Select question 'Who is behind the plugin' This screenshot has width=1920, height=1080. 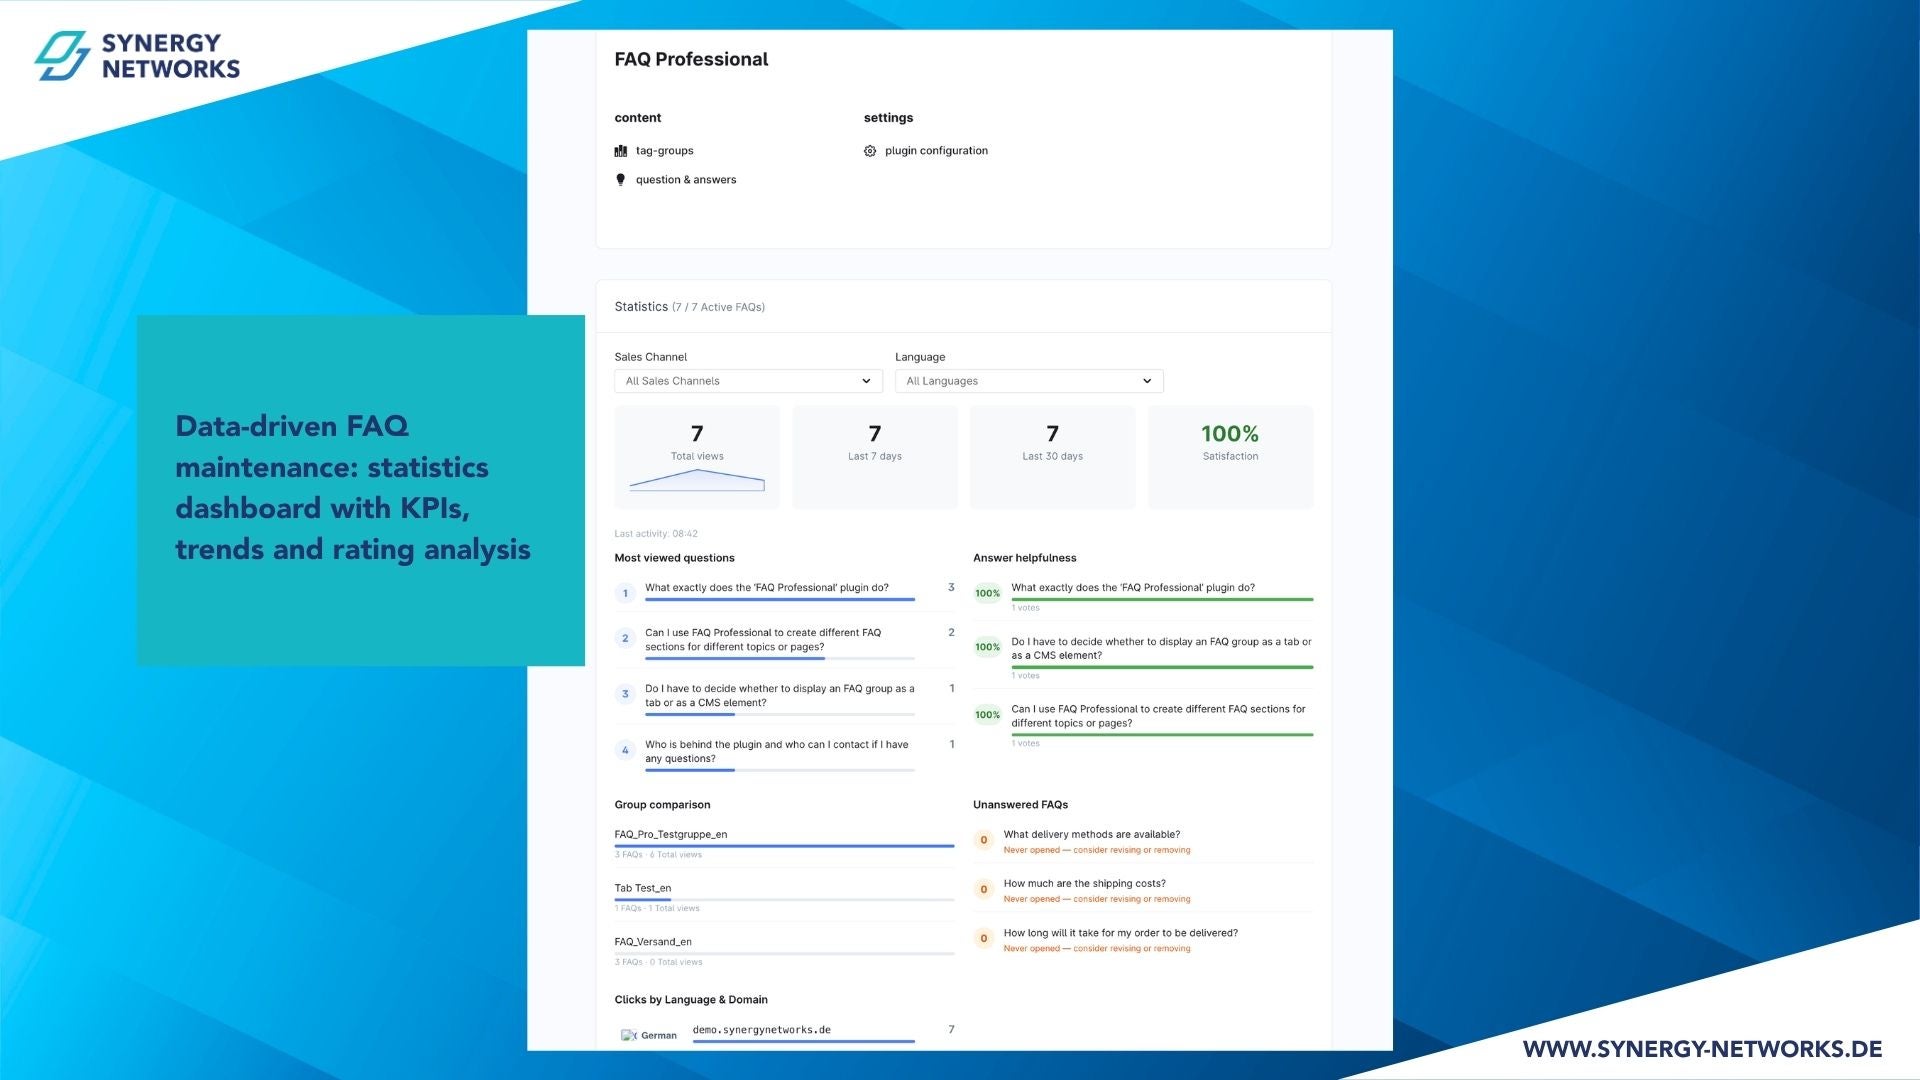tap(777, 752)
